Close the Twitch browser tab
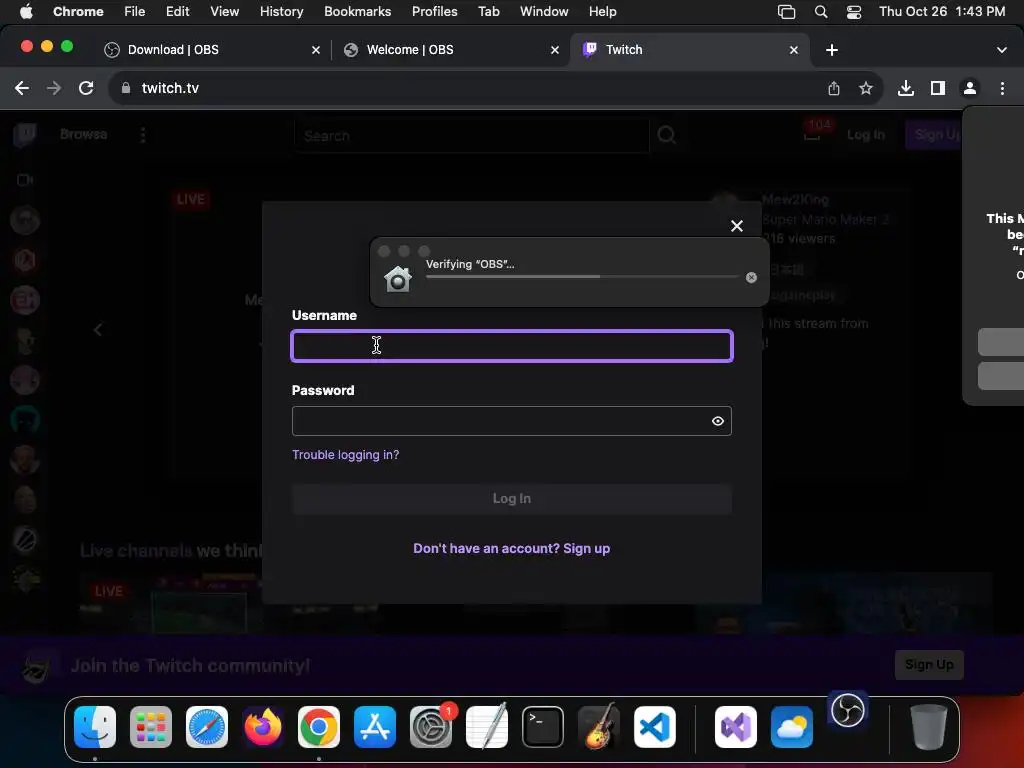 [x=793, y=50]
